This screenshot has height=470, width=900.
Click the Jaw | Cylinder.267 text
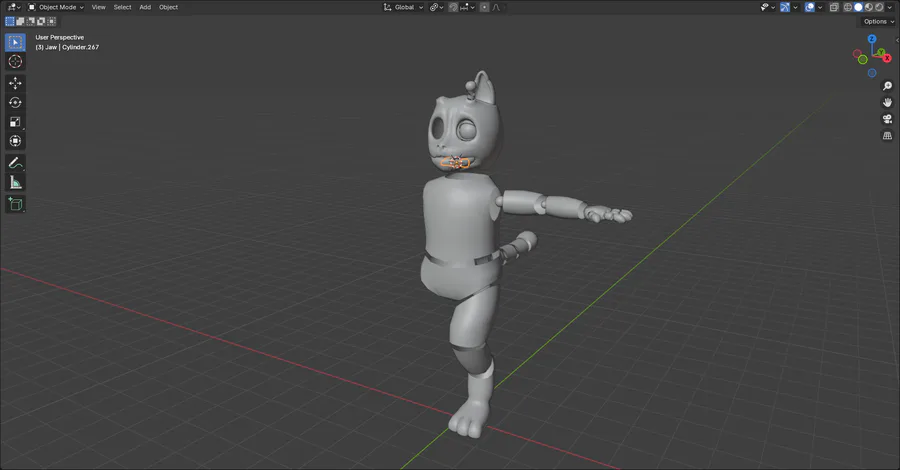click(72, 47)
